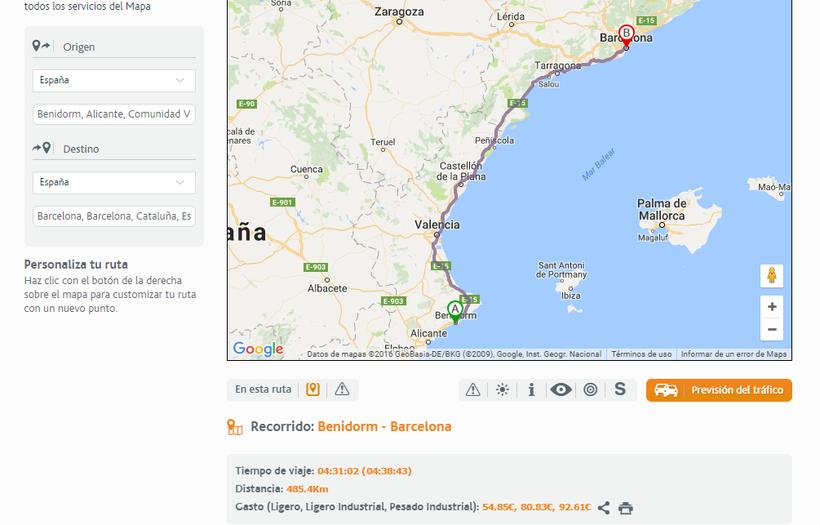The width and height of the screenshot is (820, 525).
Task: Click the map pin icon beside 'En esta ruta'
Action: tap(313, 389)
